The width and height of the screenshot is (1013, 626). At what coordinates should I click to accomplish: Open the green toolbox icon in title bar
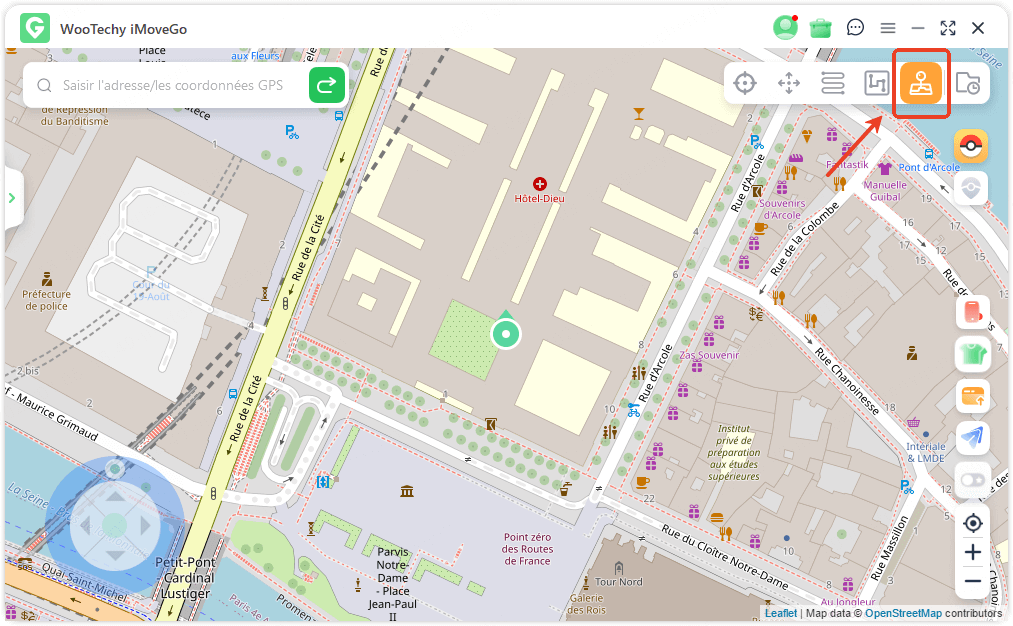tap(821, 28)
